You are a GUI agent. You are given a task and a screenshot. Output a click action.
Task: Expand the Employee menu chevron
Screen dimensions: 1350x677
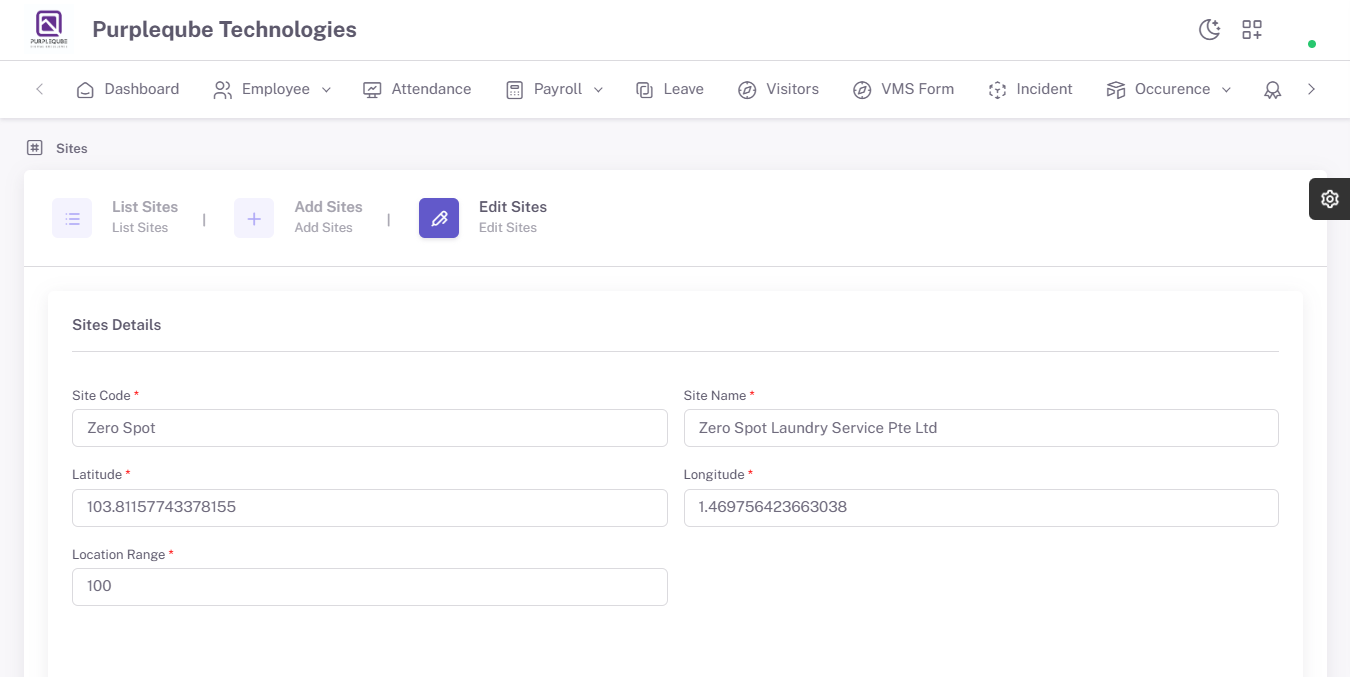326,90
